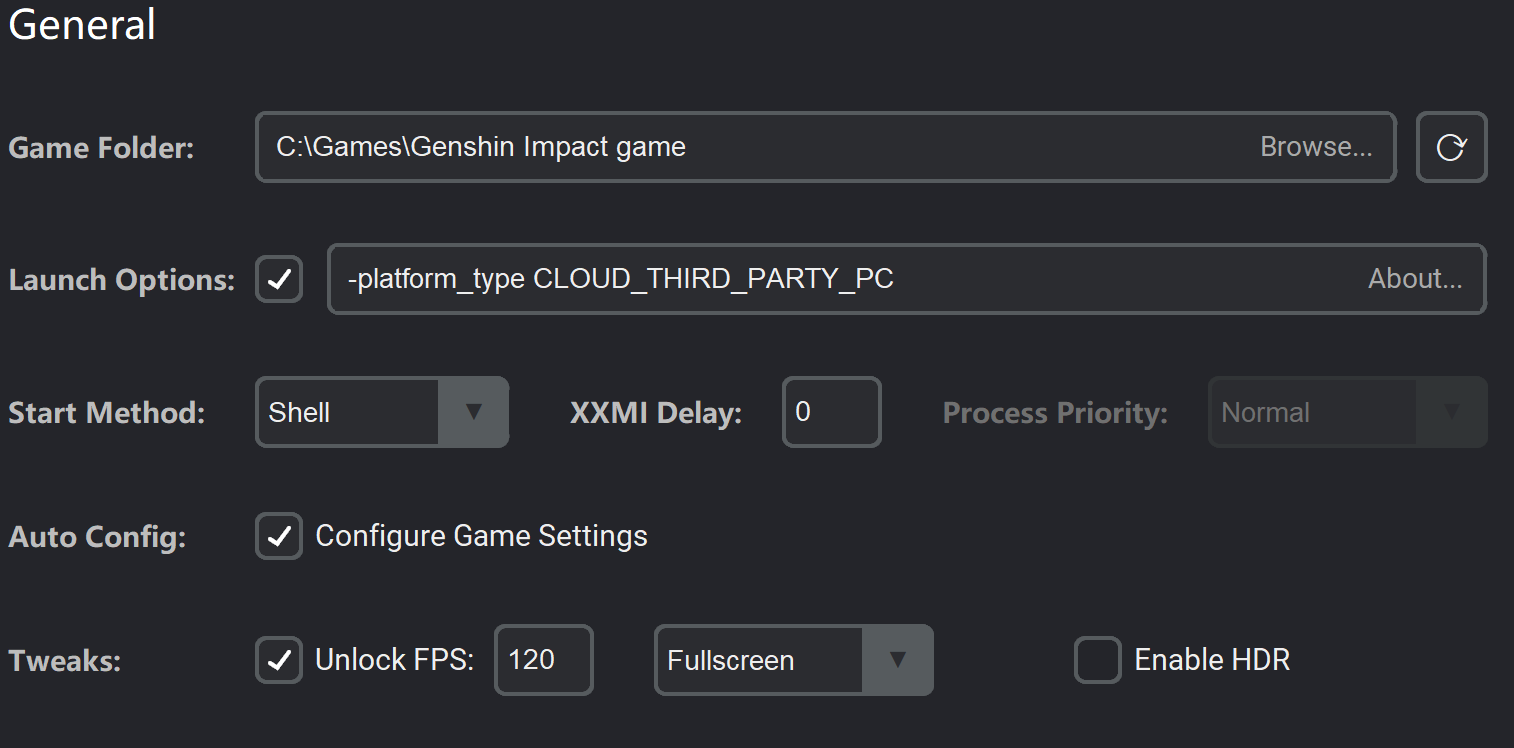Focus the XXMI Delay input box
Viewport: 1514px width, 748px height.
click(x=831, y=412)
